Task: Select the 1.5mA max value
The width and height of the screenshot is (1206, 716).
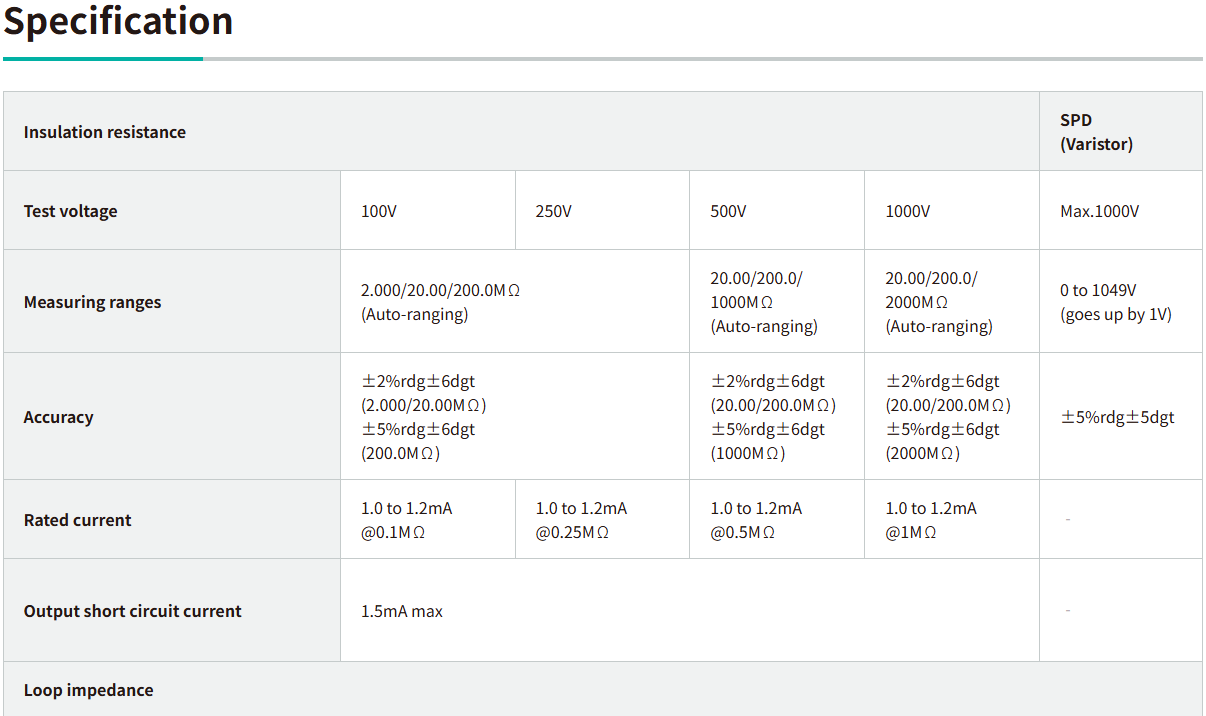Action: click(x=401, y=611)
